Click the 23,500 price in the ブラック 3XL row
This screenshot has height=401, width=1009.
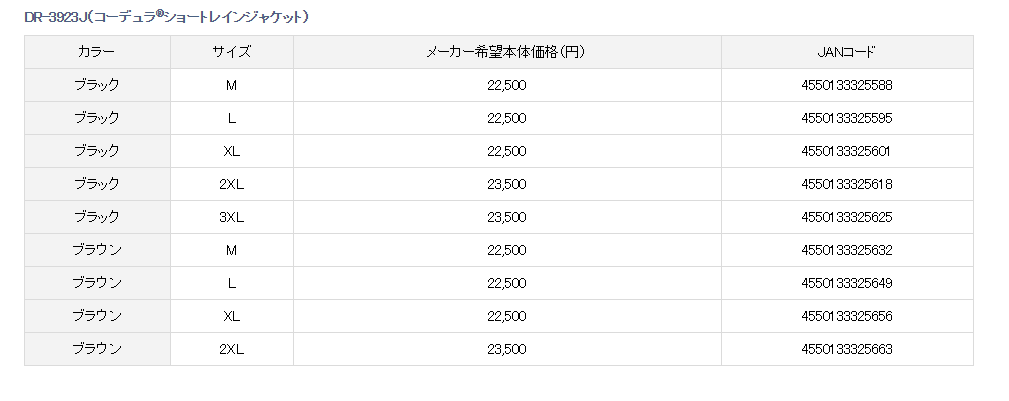(x=506, y=217)
